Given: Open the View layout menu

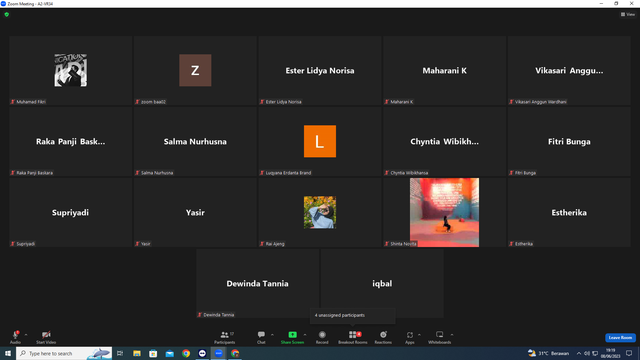Looking at the screenshot, I should coord(628,14).
